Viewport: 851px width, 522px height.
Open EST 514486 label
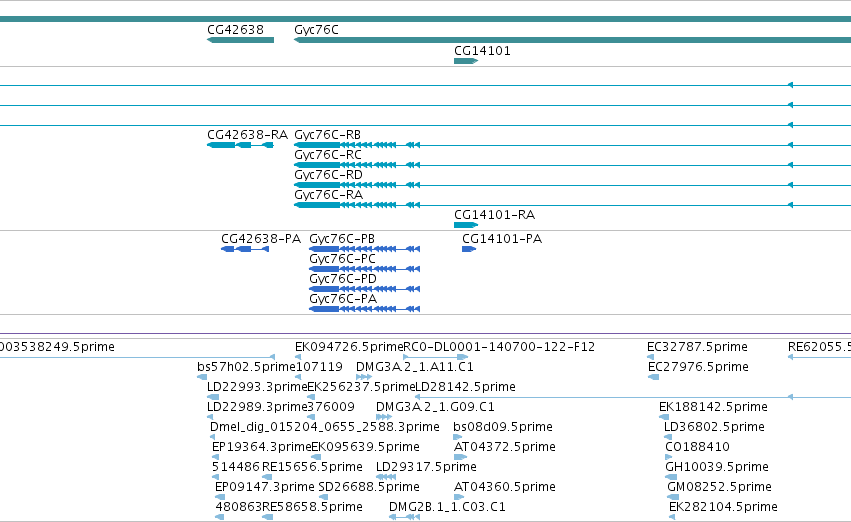click(x=236, y=467)
